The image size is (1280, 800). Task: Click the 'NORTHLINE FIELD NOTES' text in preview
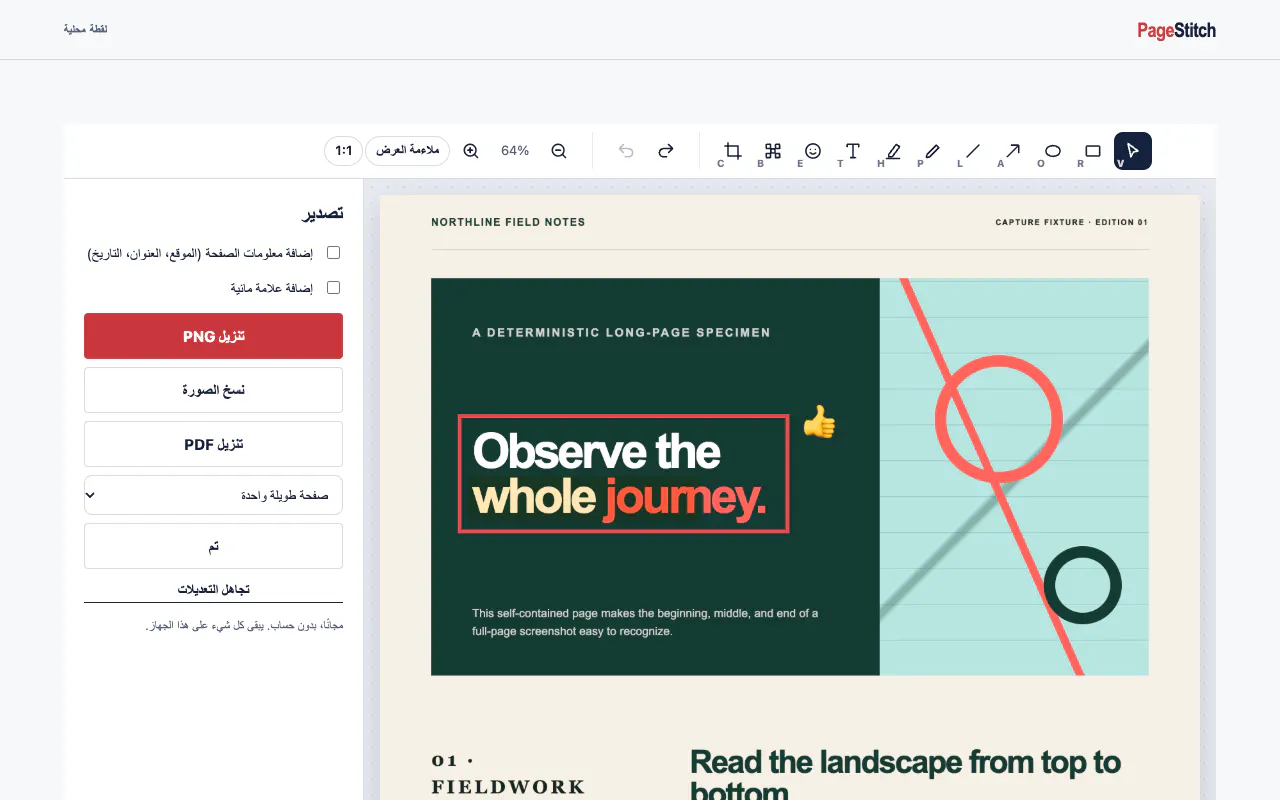click(508, 222)
